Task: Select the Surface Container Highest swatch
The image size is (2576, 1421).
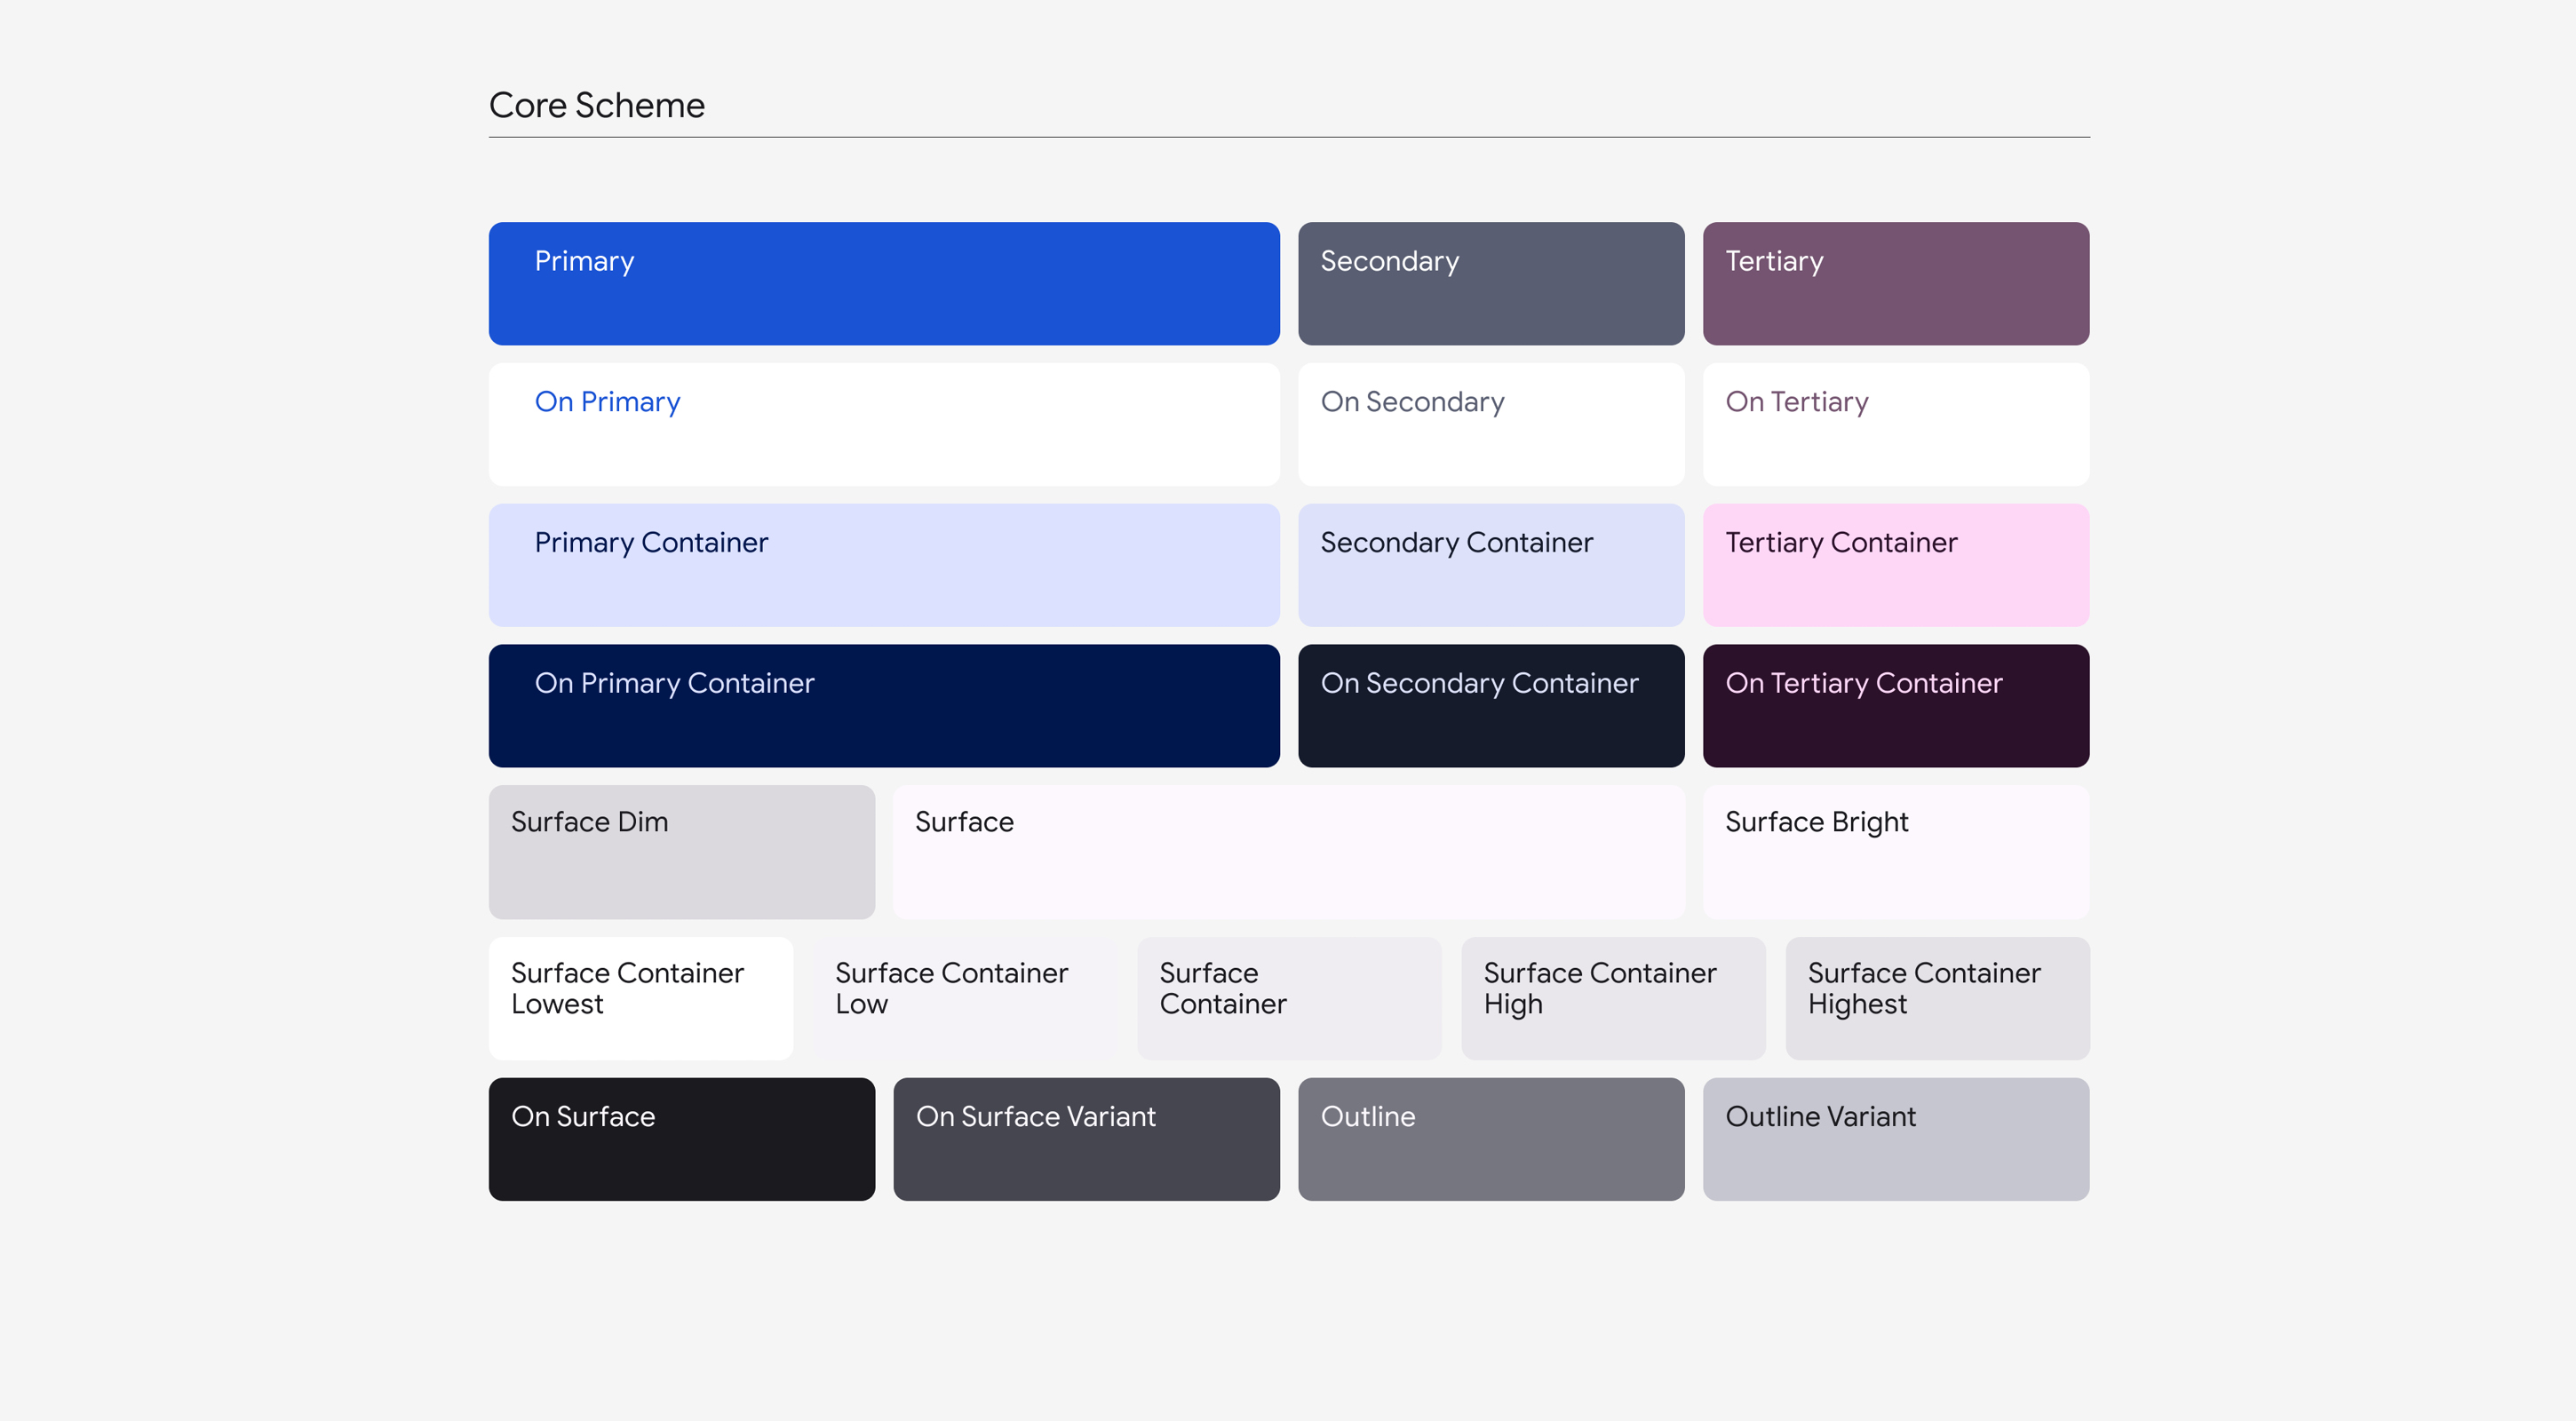Action: pos(1936,997)
